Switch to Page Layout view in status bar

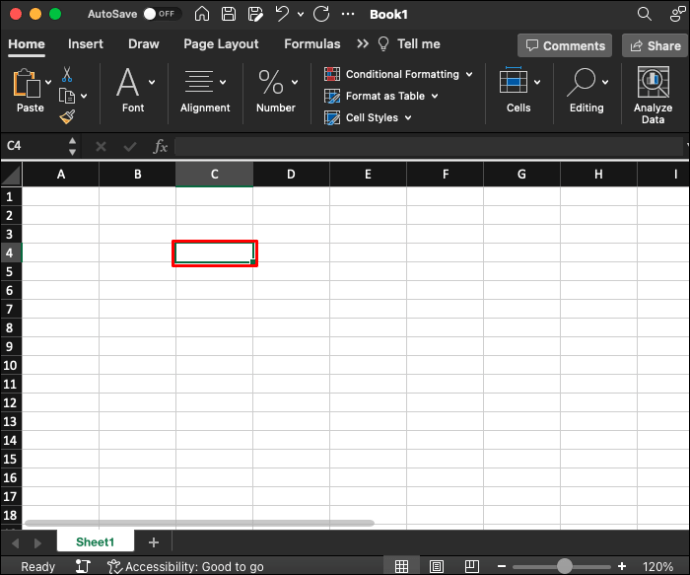[x=436, y=566]
